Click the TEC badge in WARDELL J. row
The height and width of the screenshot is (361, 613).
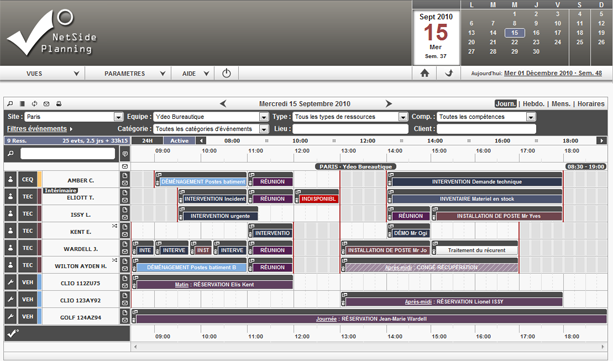pos(27,248)
